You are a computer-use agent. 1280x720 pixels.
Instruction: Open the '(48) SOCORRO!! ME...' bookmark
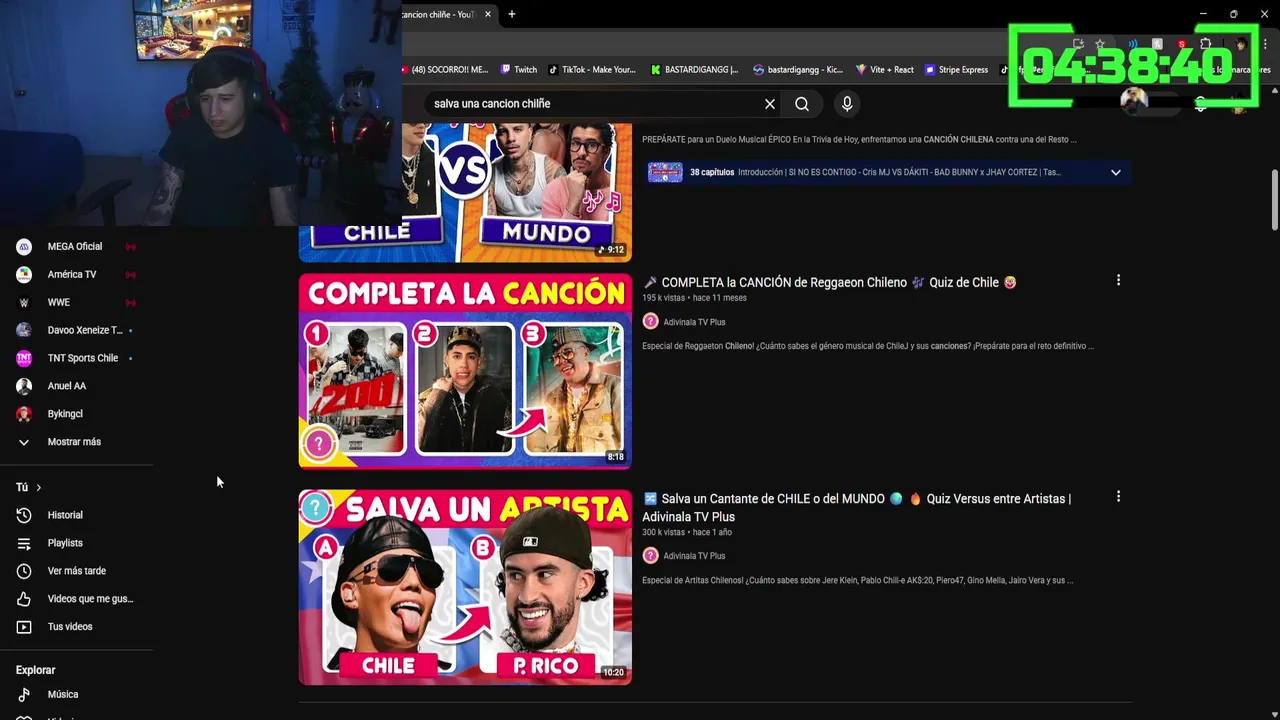pos(445,70)
